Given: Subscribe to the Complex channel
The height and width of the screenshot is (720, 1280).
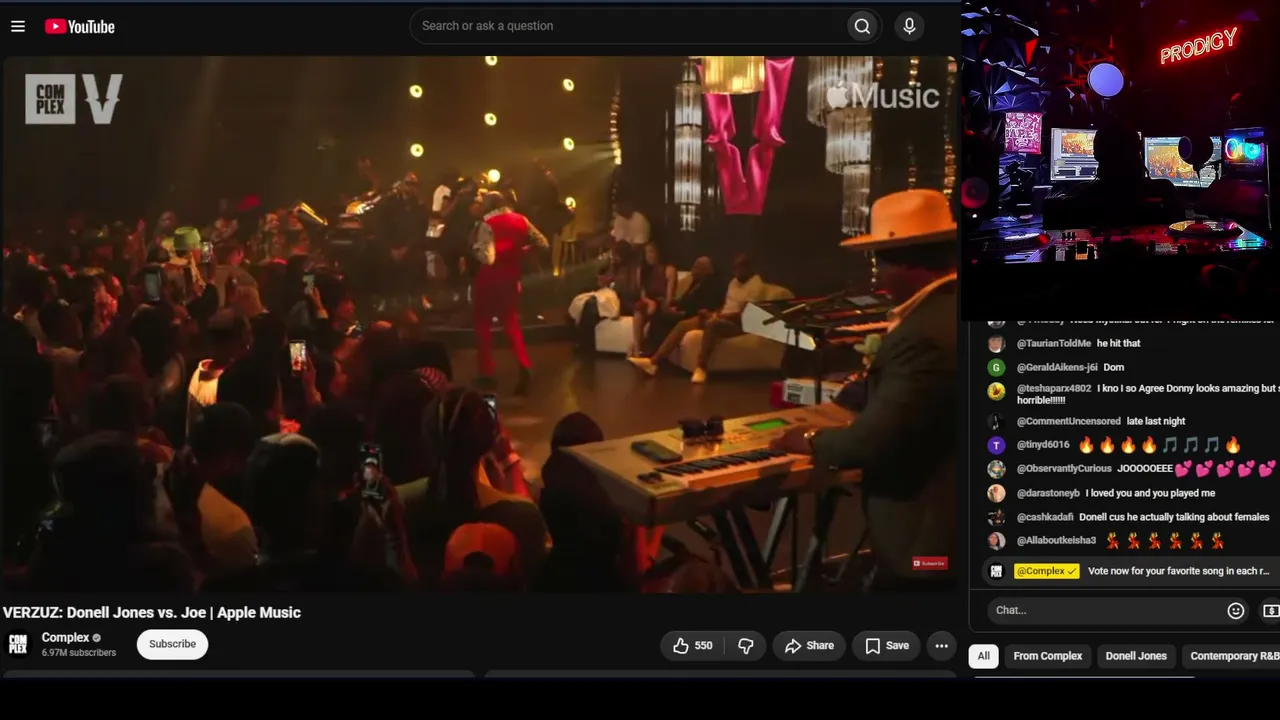Looking at the screenshot, I should click(172, 644).
